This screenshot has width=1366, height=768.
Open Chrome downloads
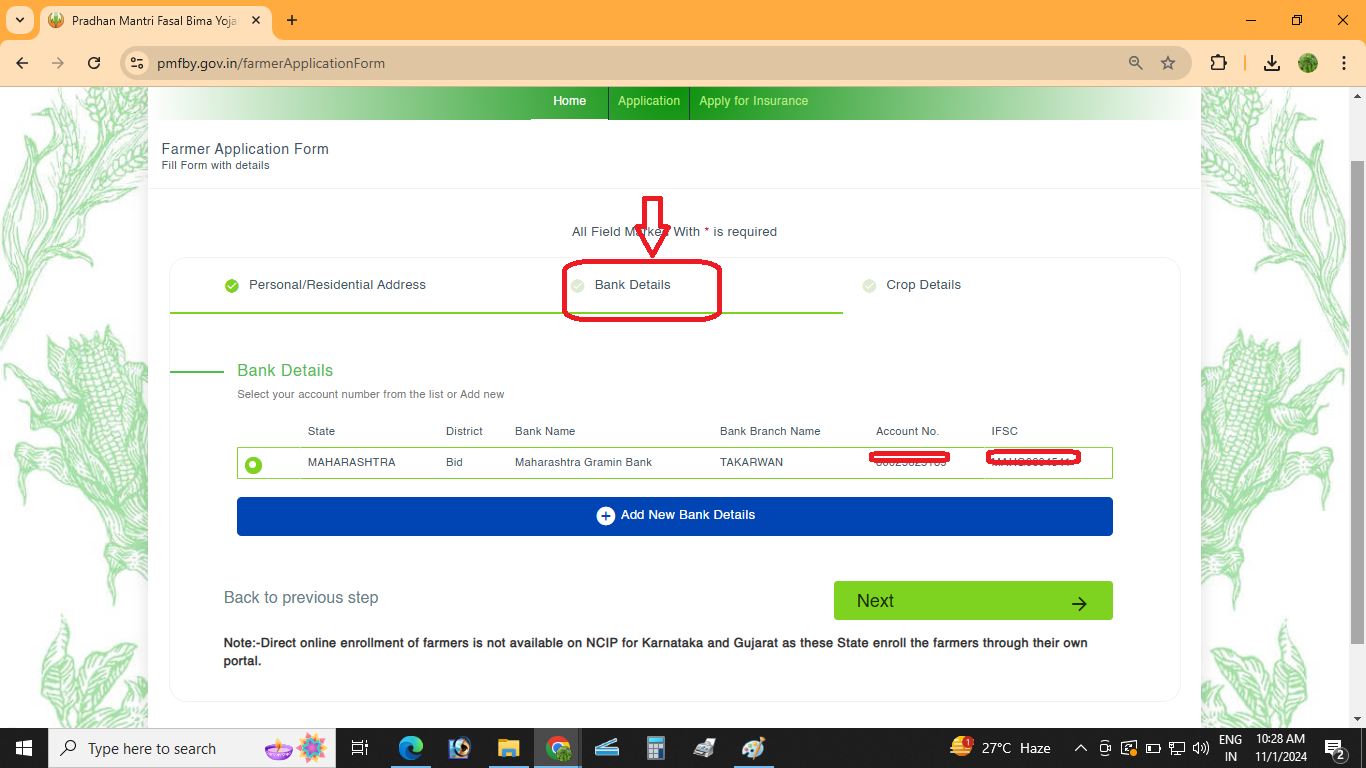[1271, 62]
